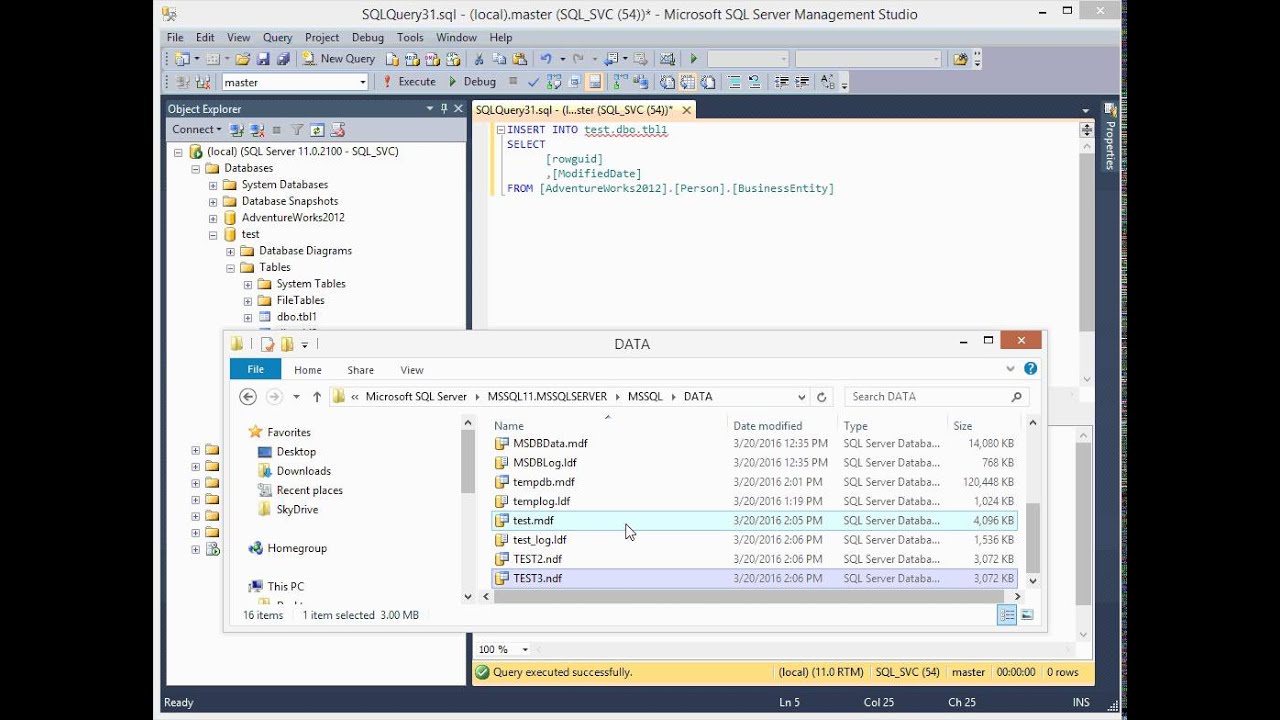The image size is (1280, 720).
Task: Click the Filter funnel in Object Explorer
Action: pyautogui.click(x=297, y=130)
